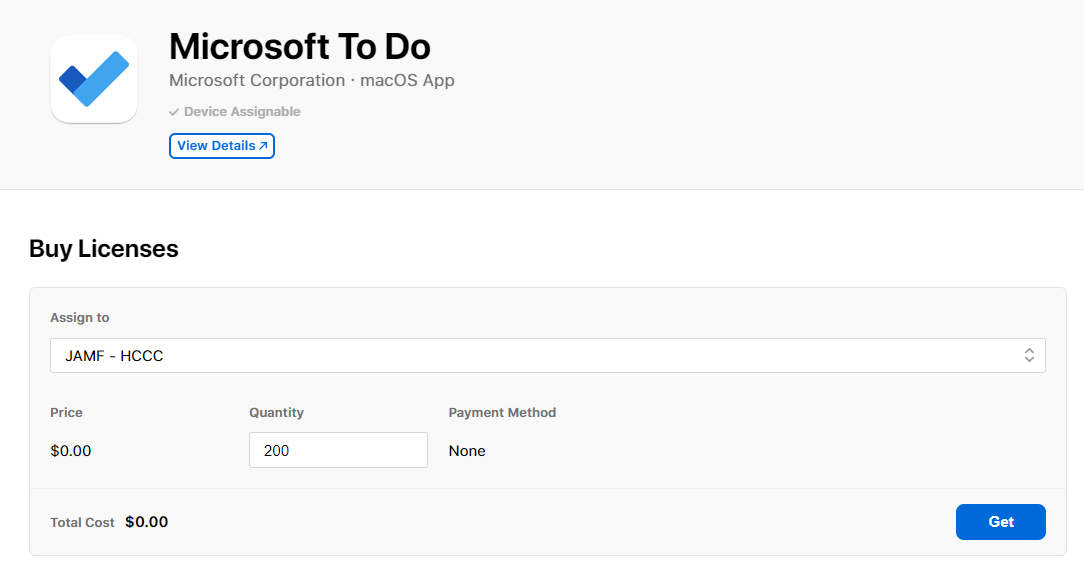Open View Details link
This screenshot has height=580, width=1084.
tap(222, 146)
